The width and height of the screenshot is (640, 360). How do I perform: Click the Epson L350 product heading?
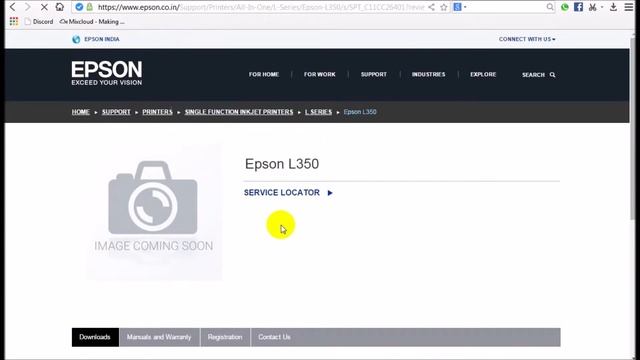(x=282, y=164)
